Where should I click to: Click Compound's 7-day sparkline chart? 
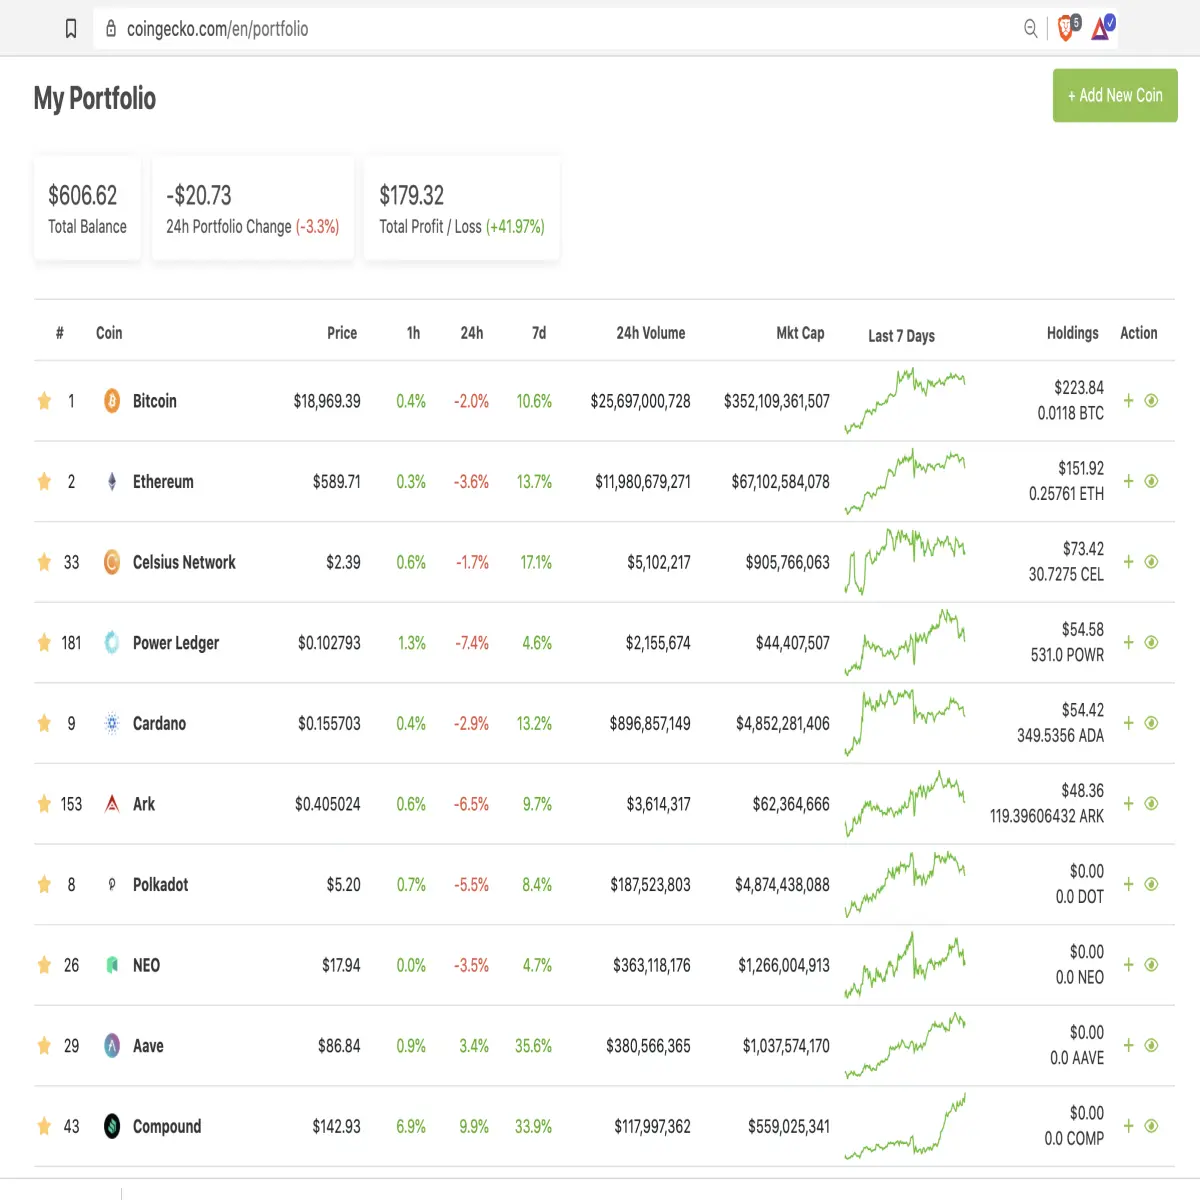point(905,1127)
